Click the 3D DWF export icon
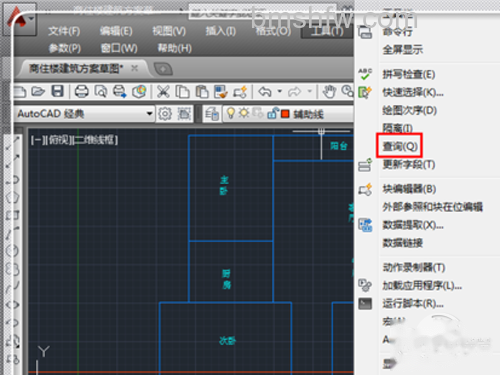This screenshot has height=375, width=500. coord(139,91)
